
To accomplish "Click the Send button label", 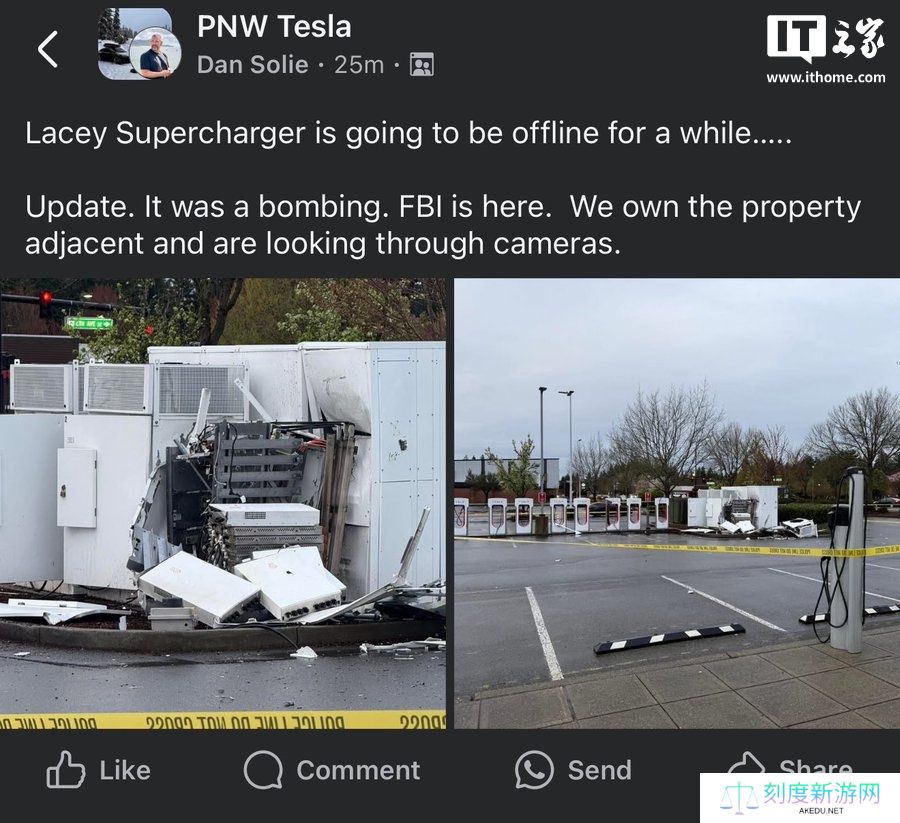I will click(599, 770).
